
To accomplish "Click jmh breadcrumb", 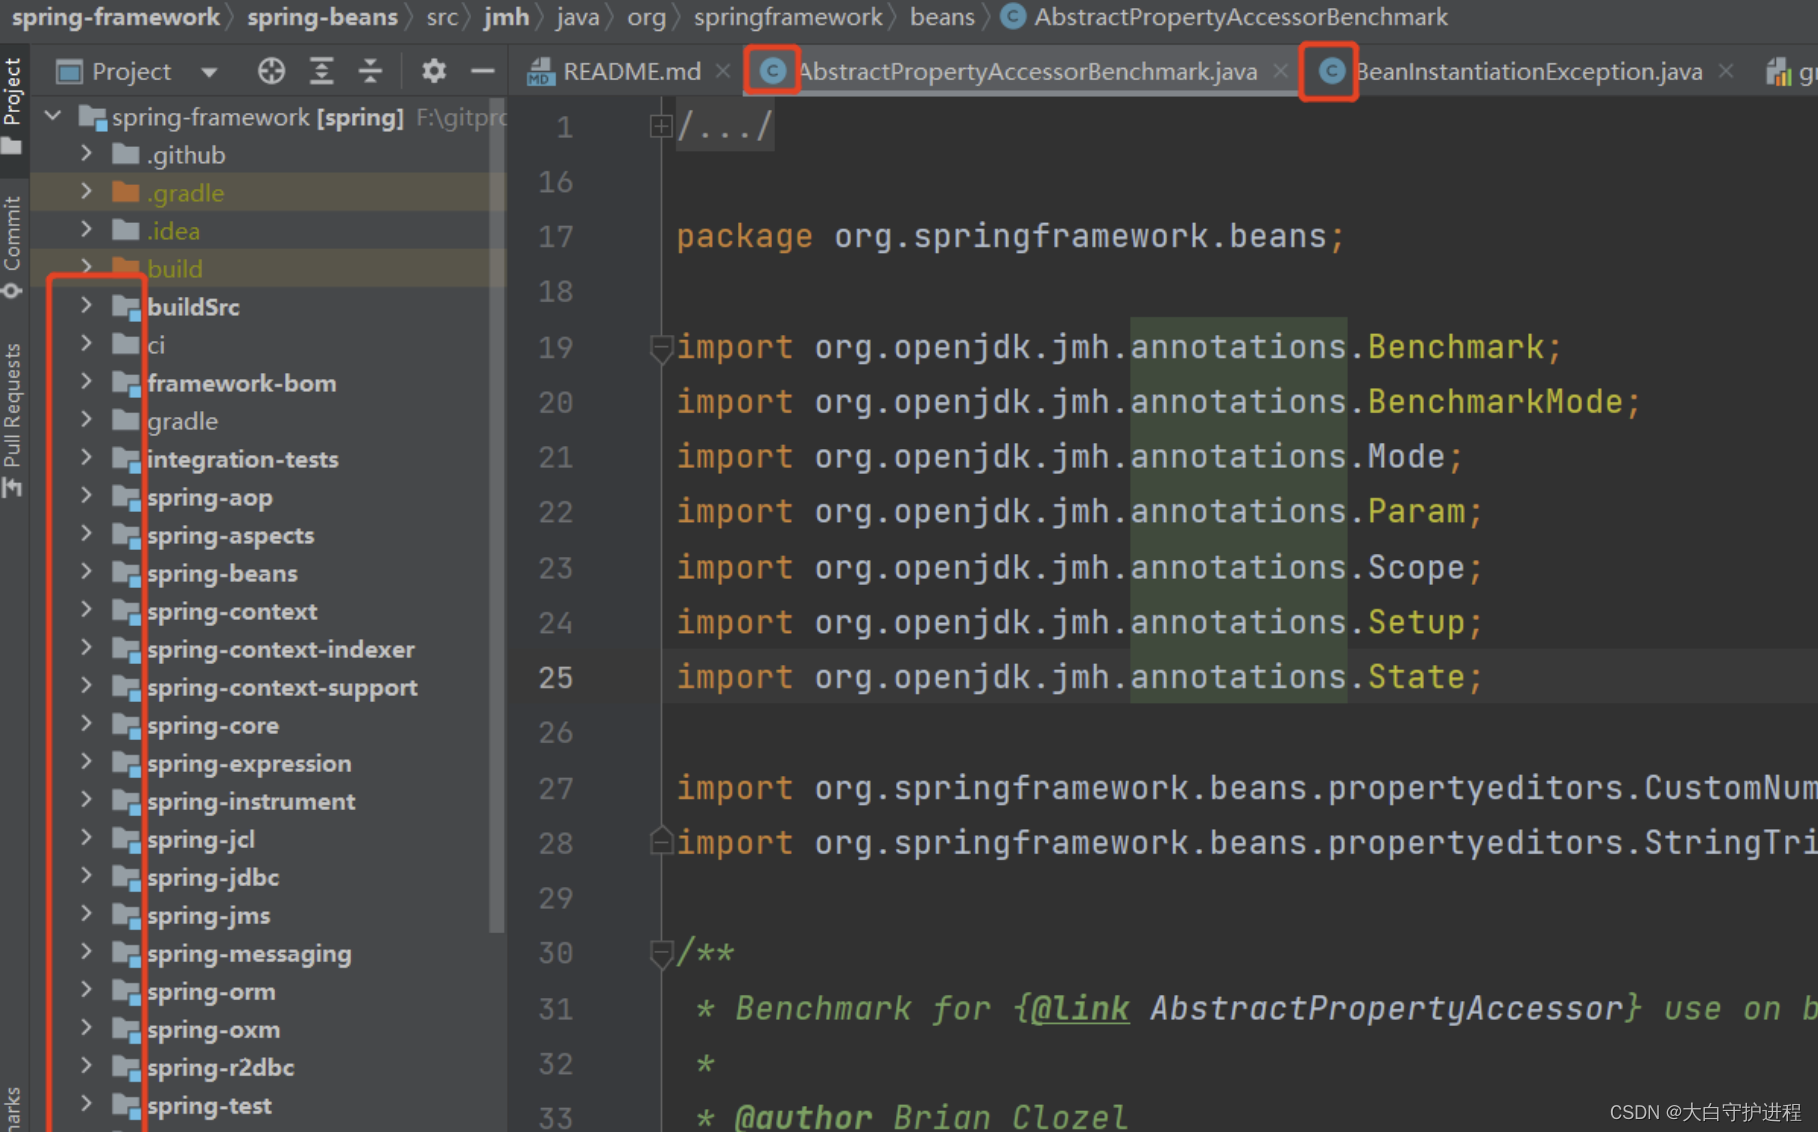I will pos(506,17).
